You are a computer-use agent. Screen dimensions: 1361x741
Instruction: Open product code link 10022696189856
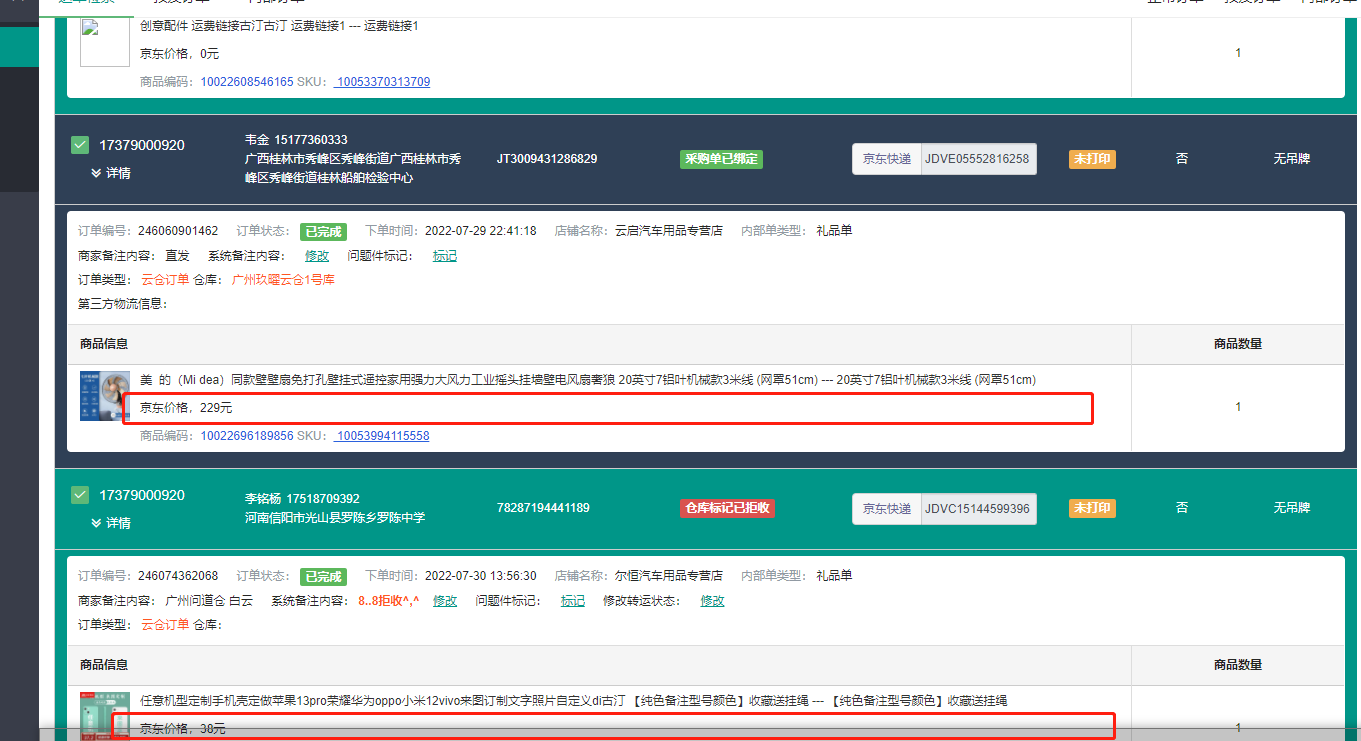[x=247, y=436]
